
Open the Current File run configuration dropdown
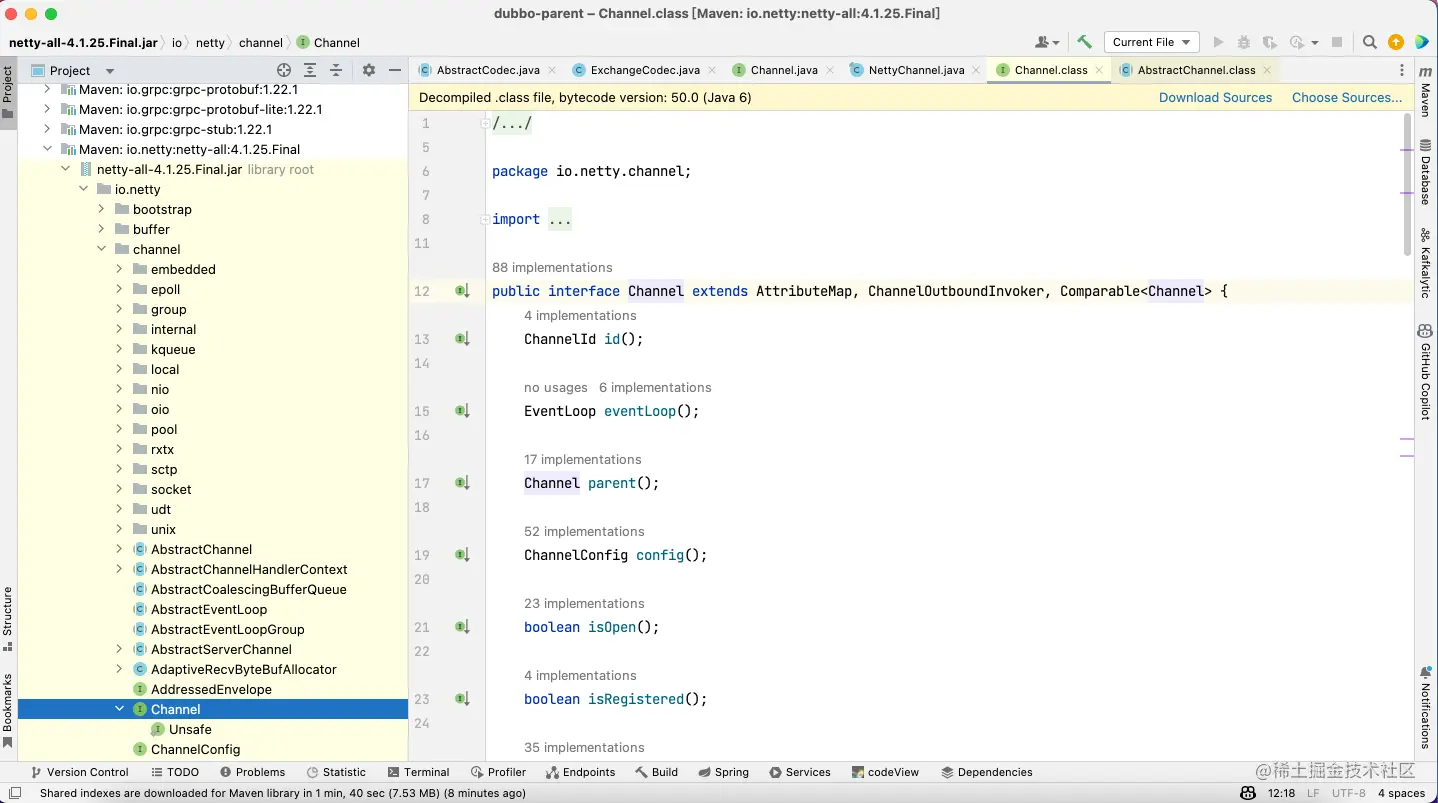(x=1151, y=42)
